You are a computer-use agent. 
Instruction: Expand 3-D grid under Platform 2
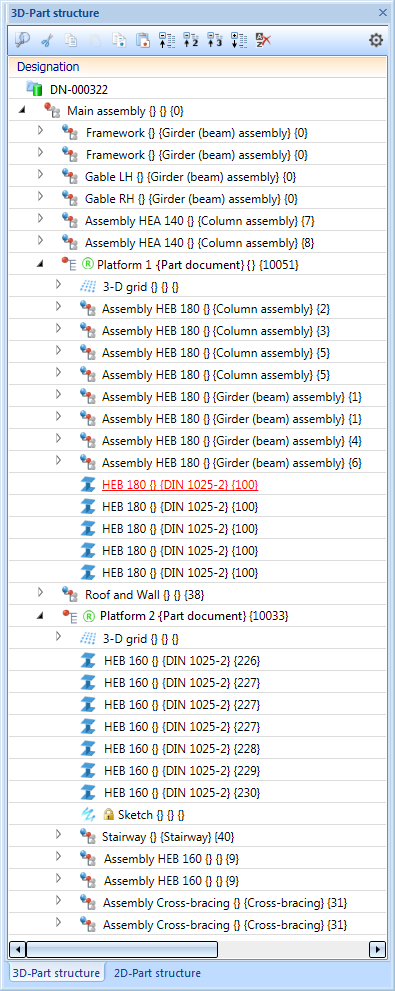coord(59,635)
